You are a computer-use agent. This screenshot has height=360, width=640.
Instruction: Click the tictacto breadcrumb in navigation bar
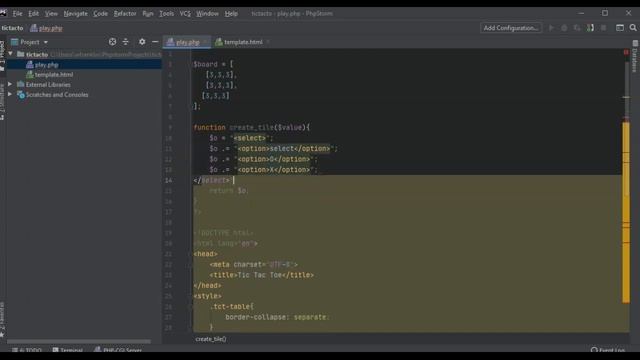coord(12,28)
